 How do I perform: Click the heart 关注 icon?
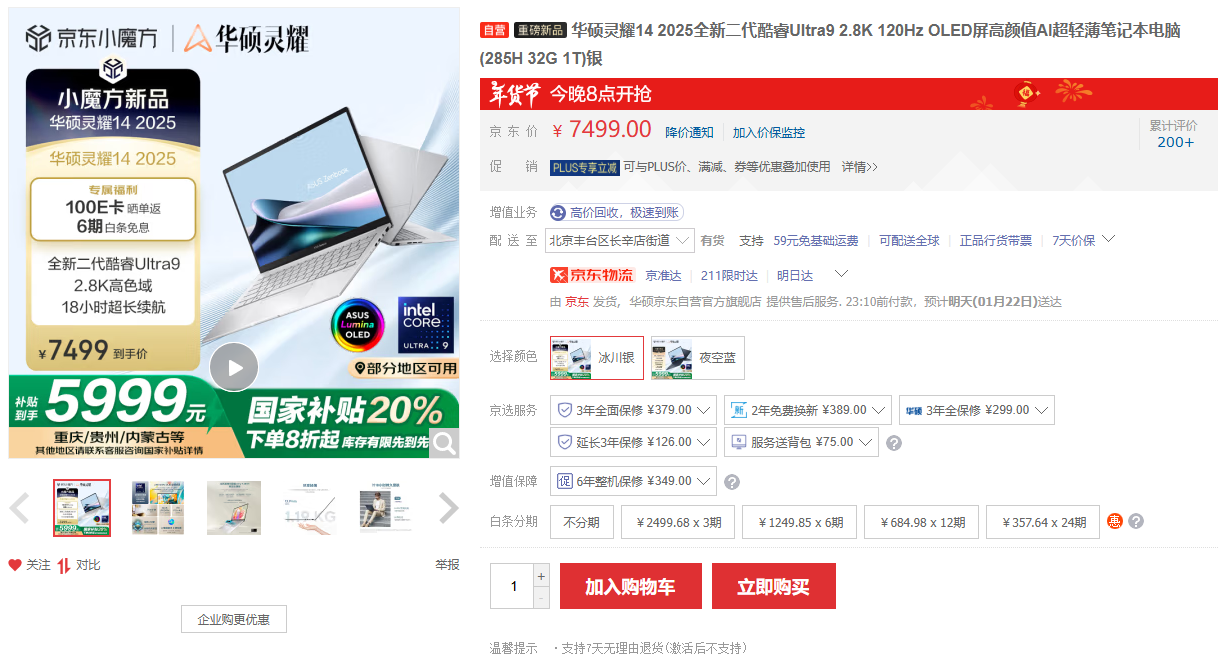point(15,565)
